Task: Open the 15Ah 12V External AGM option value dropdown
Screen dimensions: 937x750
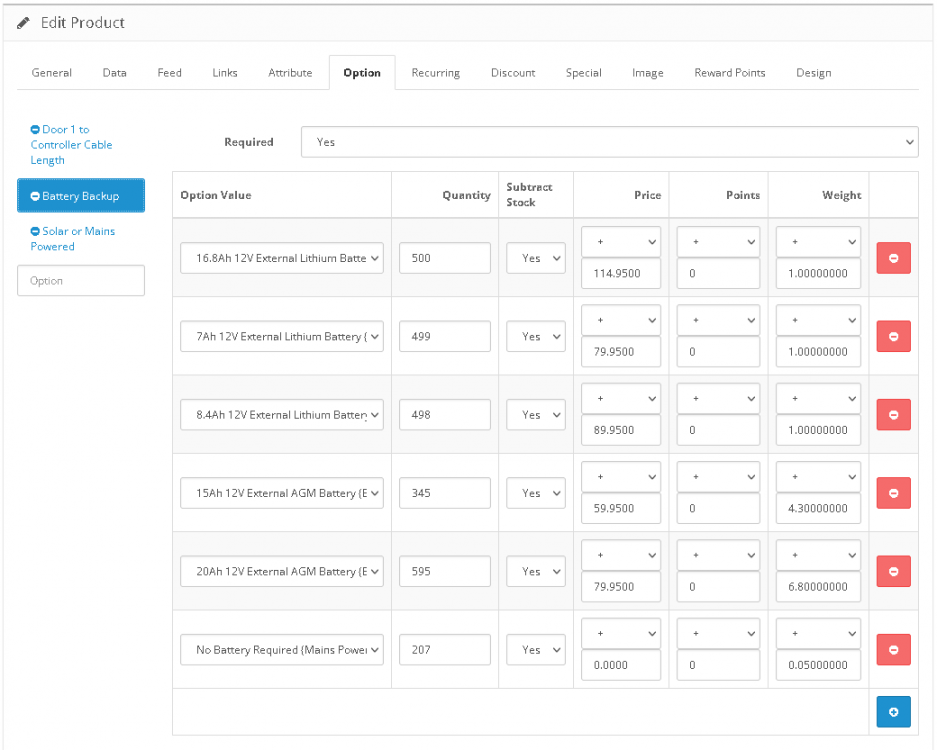Action: click(x=281, y=493)
